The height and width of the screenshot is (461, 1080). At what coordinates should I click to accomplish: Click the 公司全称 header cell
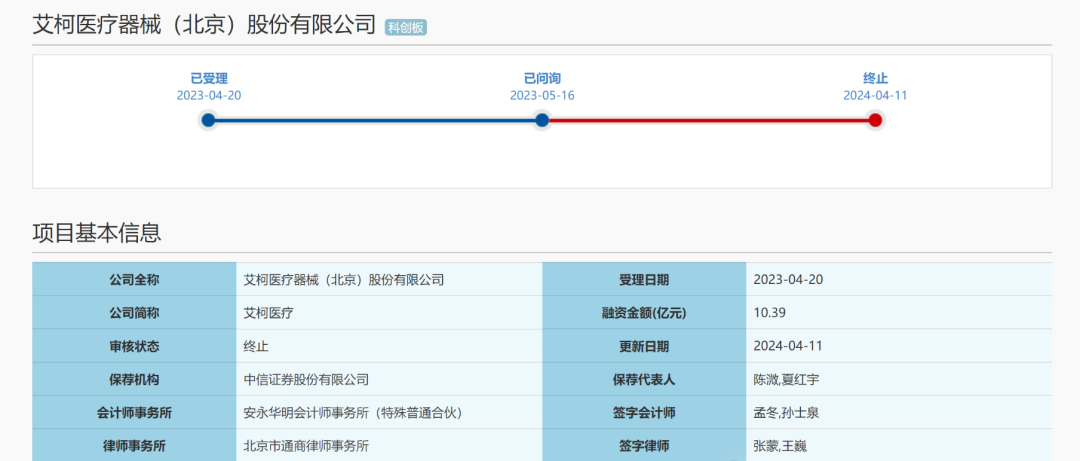coord(134,280)
